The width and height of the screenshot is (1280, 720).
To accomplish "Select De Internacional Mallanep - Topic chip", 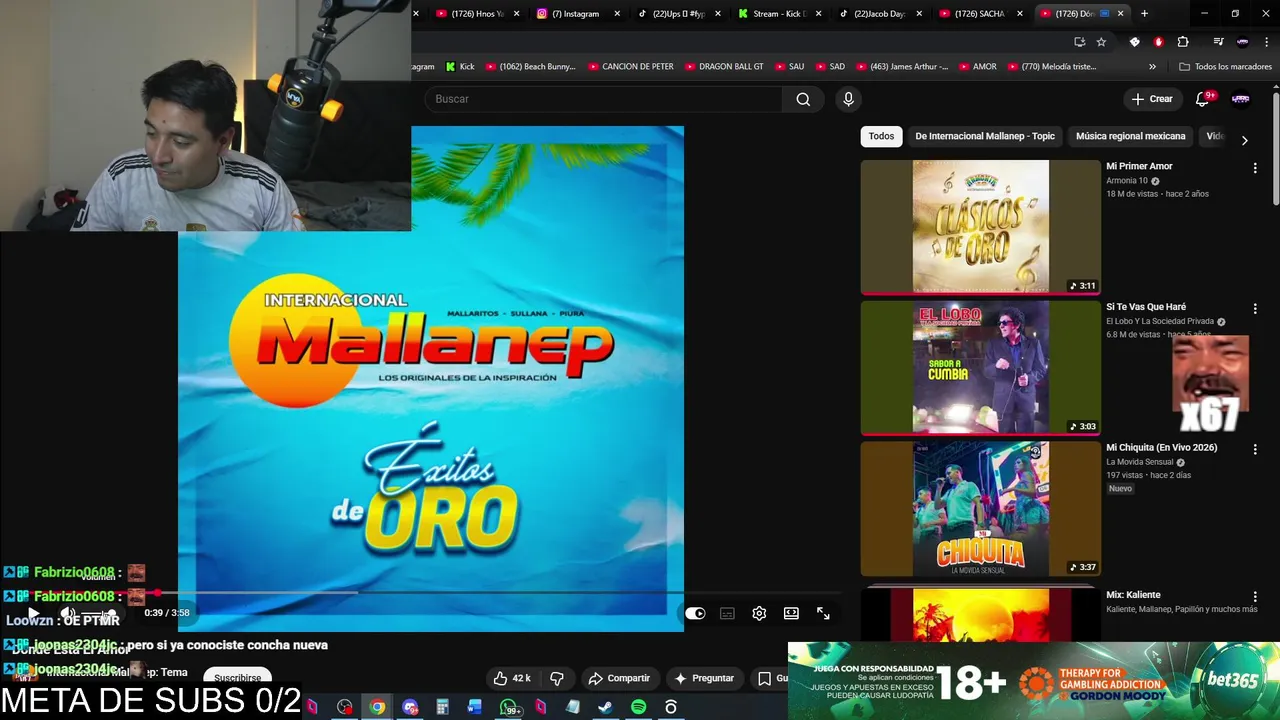I will [x=985, y=136].
